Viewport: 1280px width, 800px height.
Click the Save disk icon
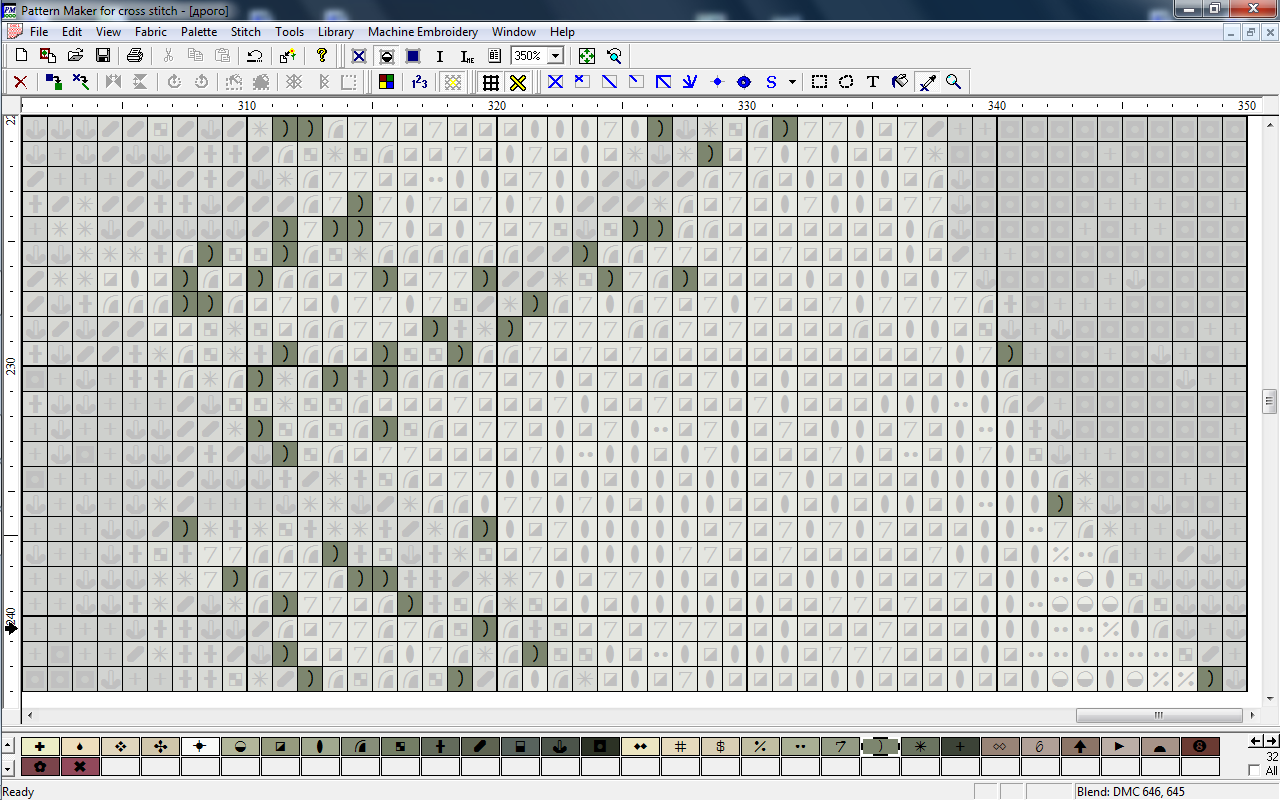pos(102,56)
